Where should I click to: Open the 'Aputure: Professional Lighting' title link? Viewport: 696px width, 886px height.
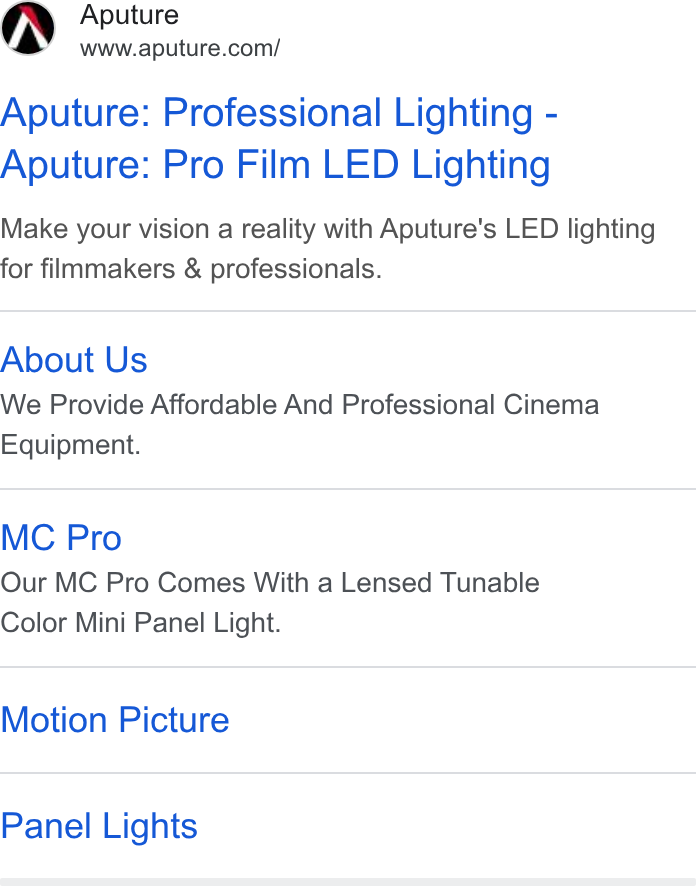pyautogui.click(x=279, y=113)
